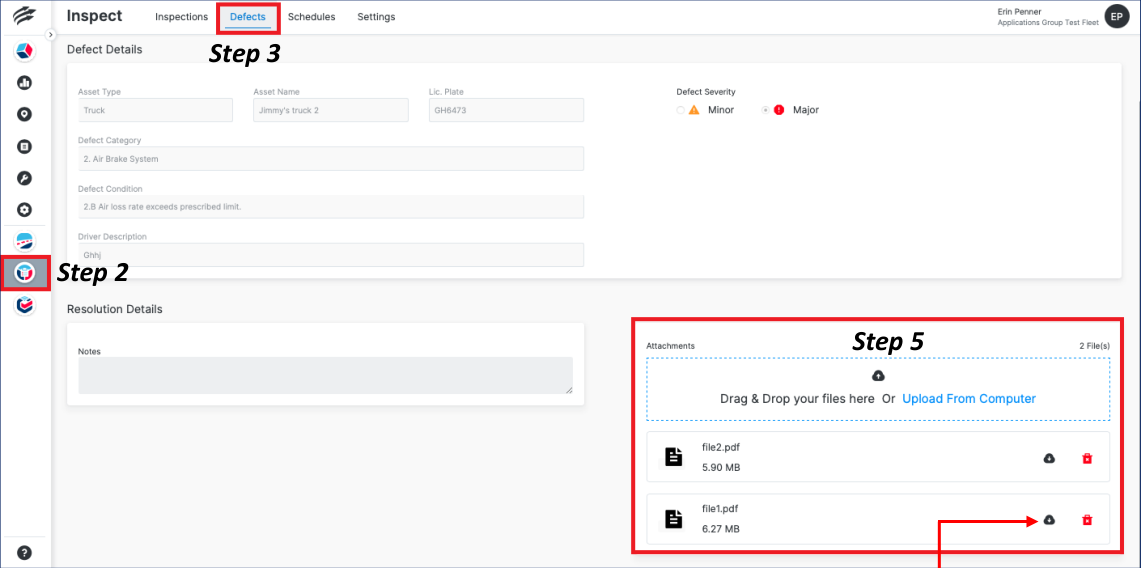Viewport: 1141px width, 568px height.
Task: Click the wrench maintenance icon in sidebar
Action: tap(25, 178)
